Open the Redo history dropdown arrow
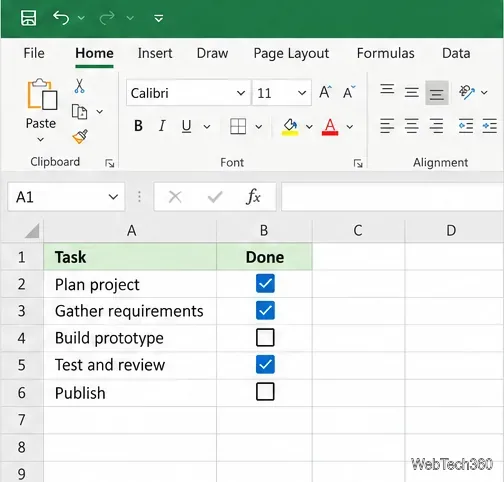Screen dimensions: 504x482 tap(130, 18)
